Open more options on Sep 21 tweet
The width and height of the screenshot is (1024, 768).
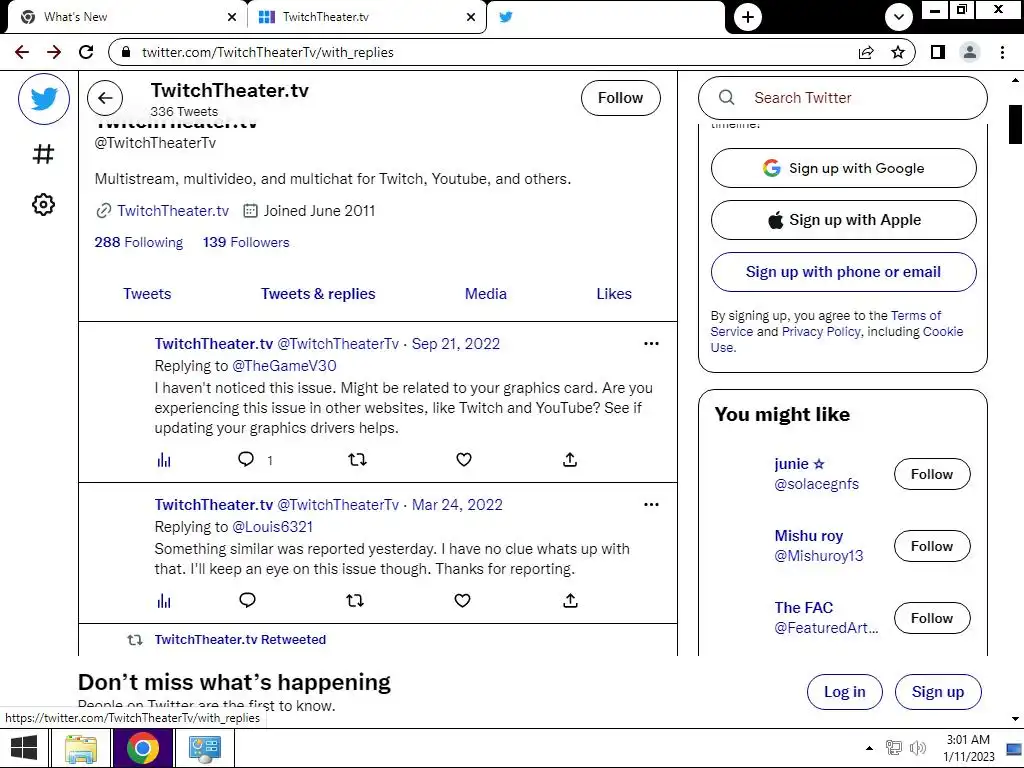coord(651,344)
